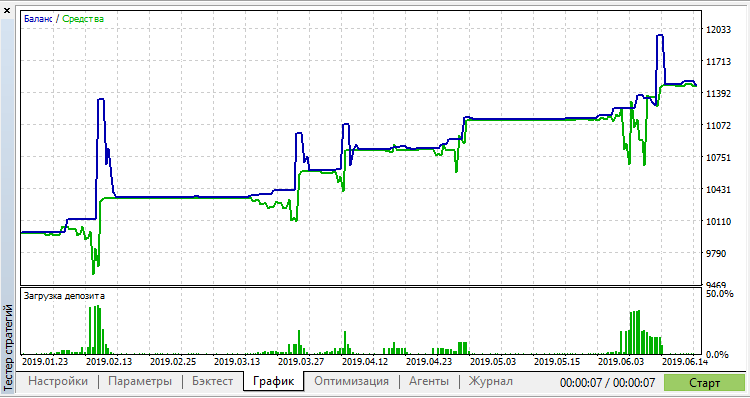This screenshot has height=398, width=750.
Task: Click the Баланс legend label
Action: click(38, 19)
